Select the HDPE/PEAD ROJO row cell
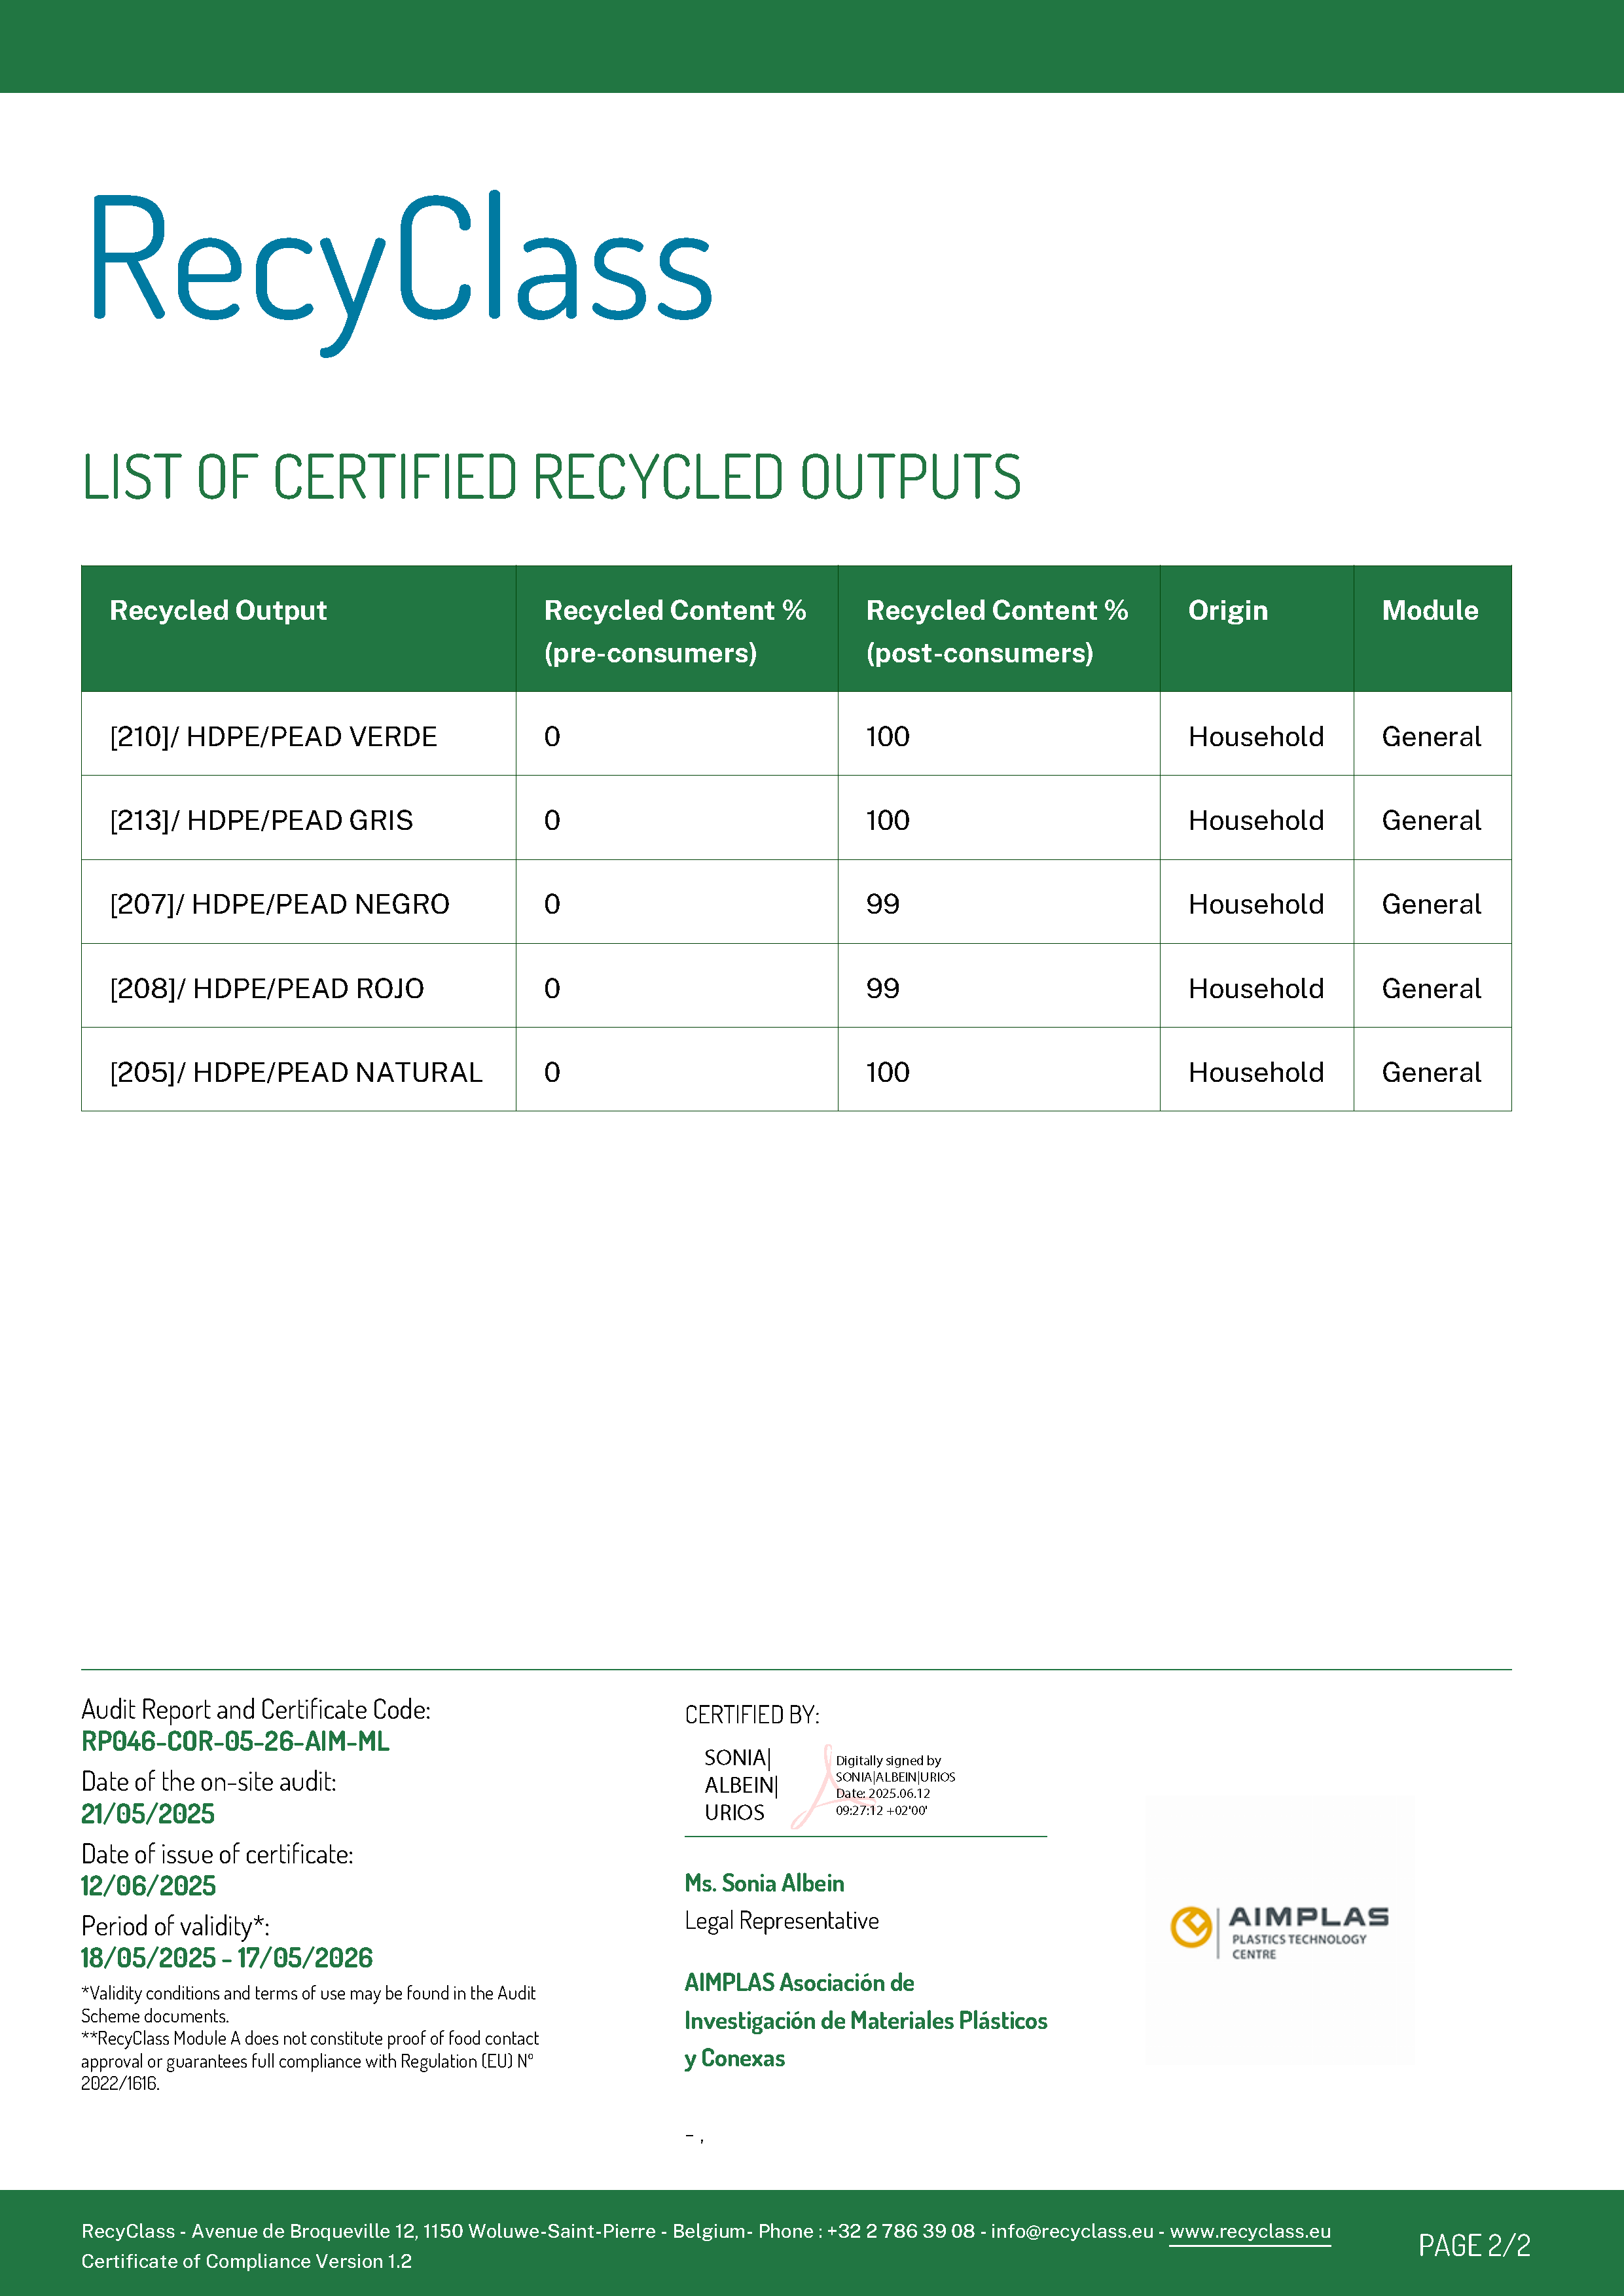This screenshot has width=1624, height=2296. [267, 989]
